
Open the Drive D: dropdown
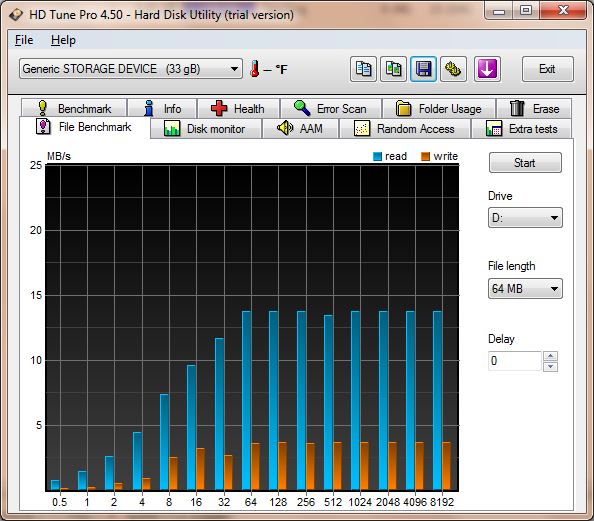pos(525,218)
